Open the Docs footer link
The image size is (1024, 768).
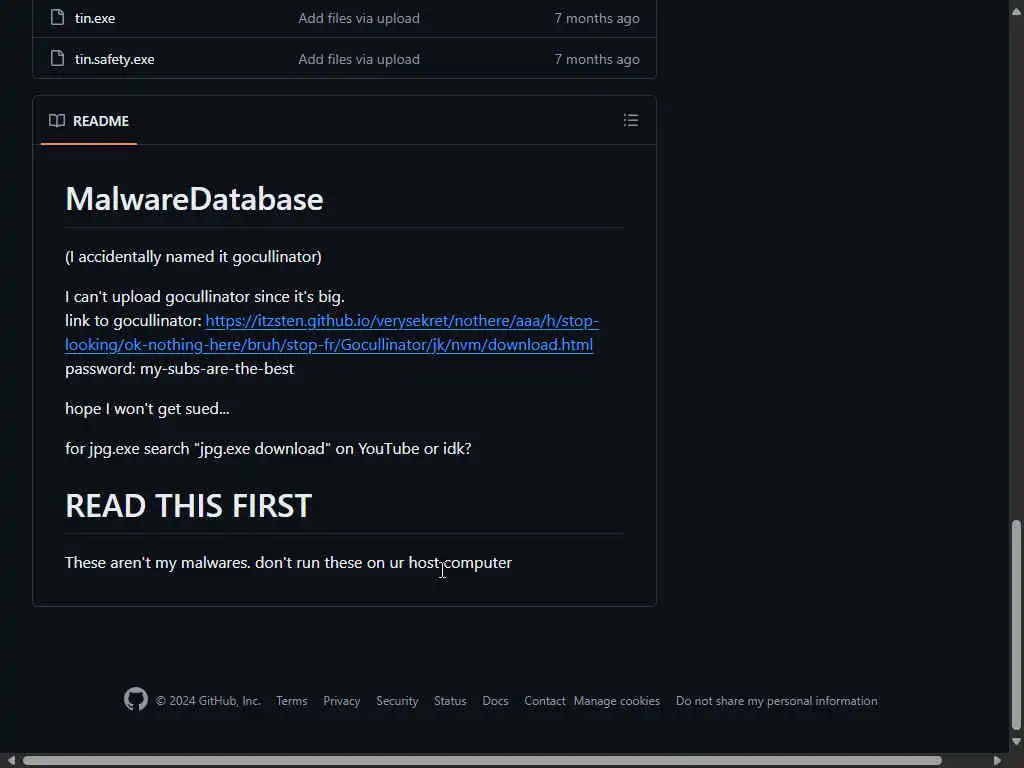(495, 701)
